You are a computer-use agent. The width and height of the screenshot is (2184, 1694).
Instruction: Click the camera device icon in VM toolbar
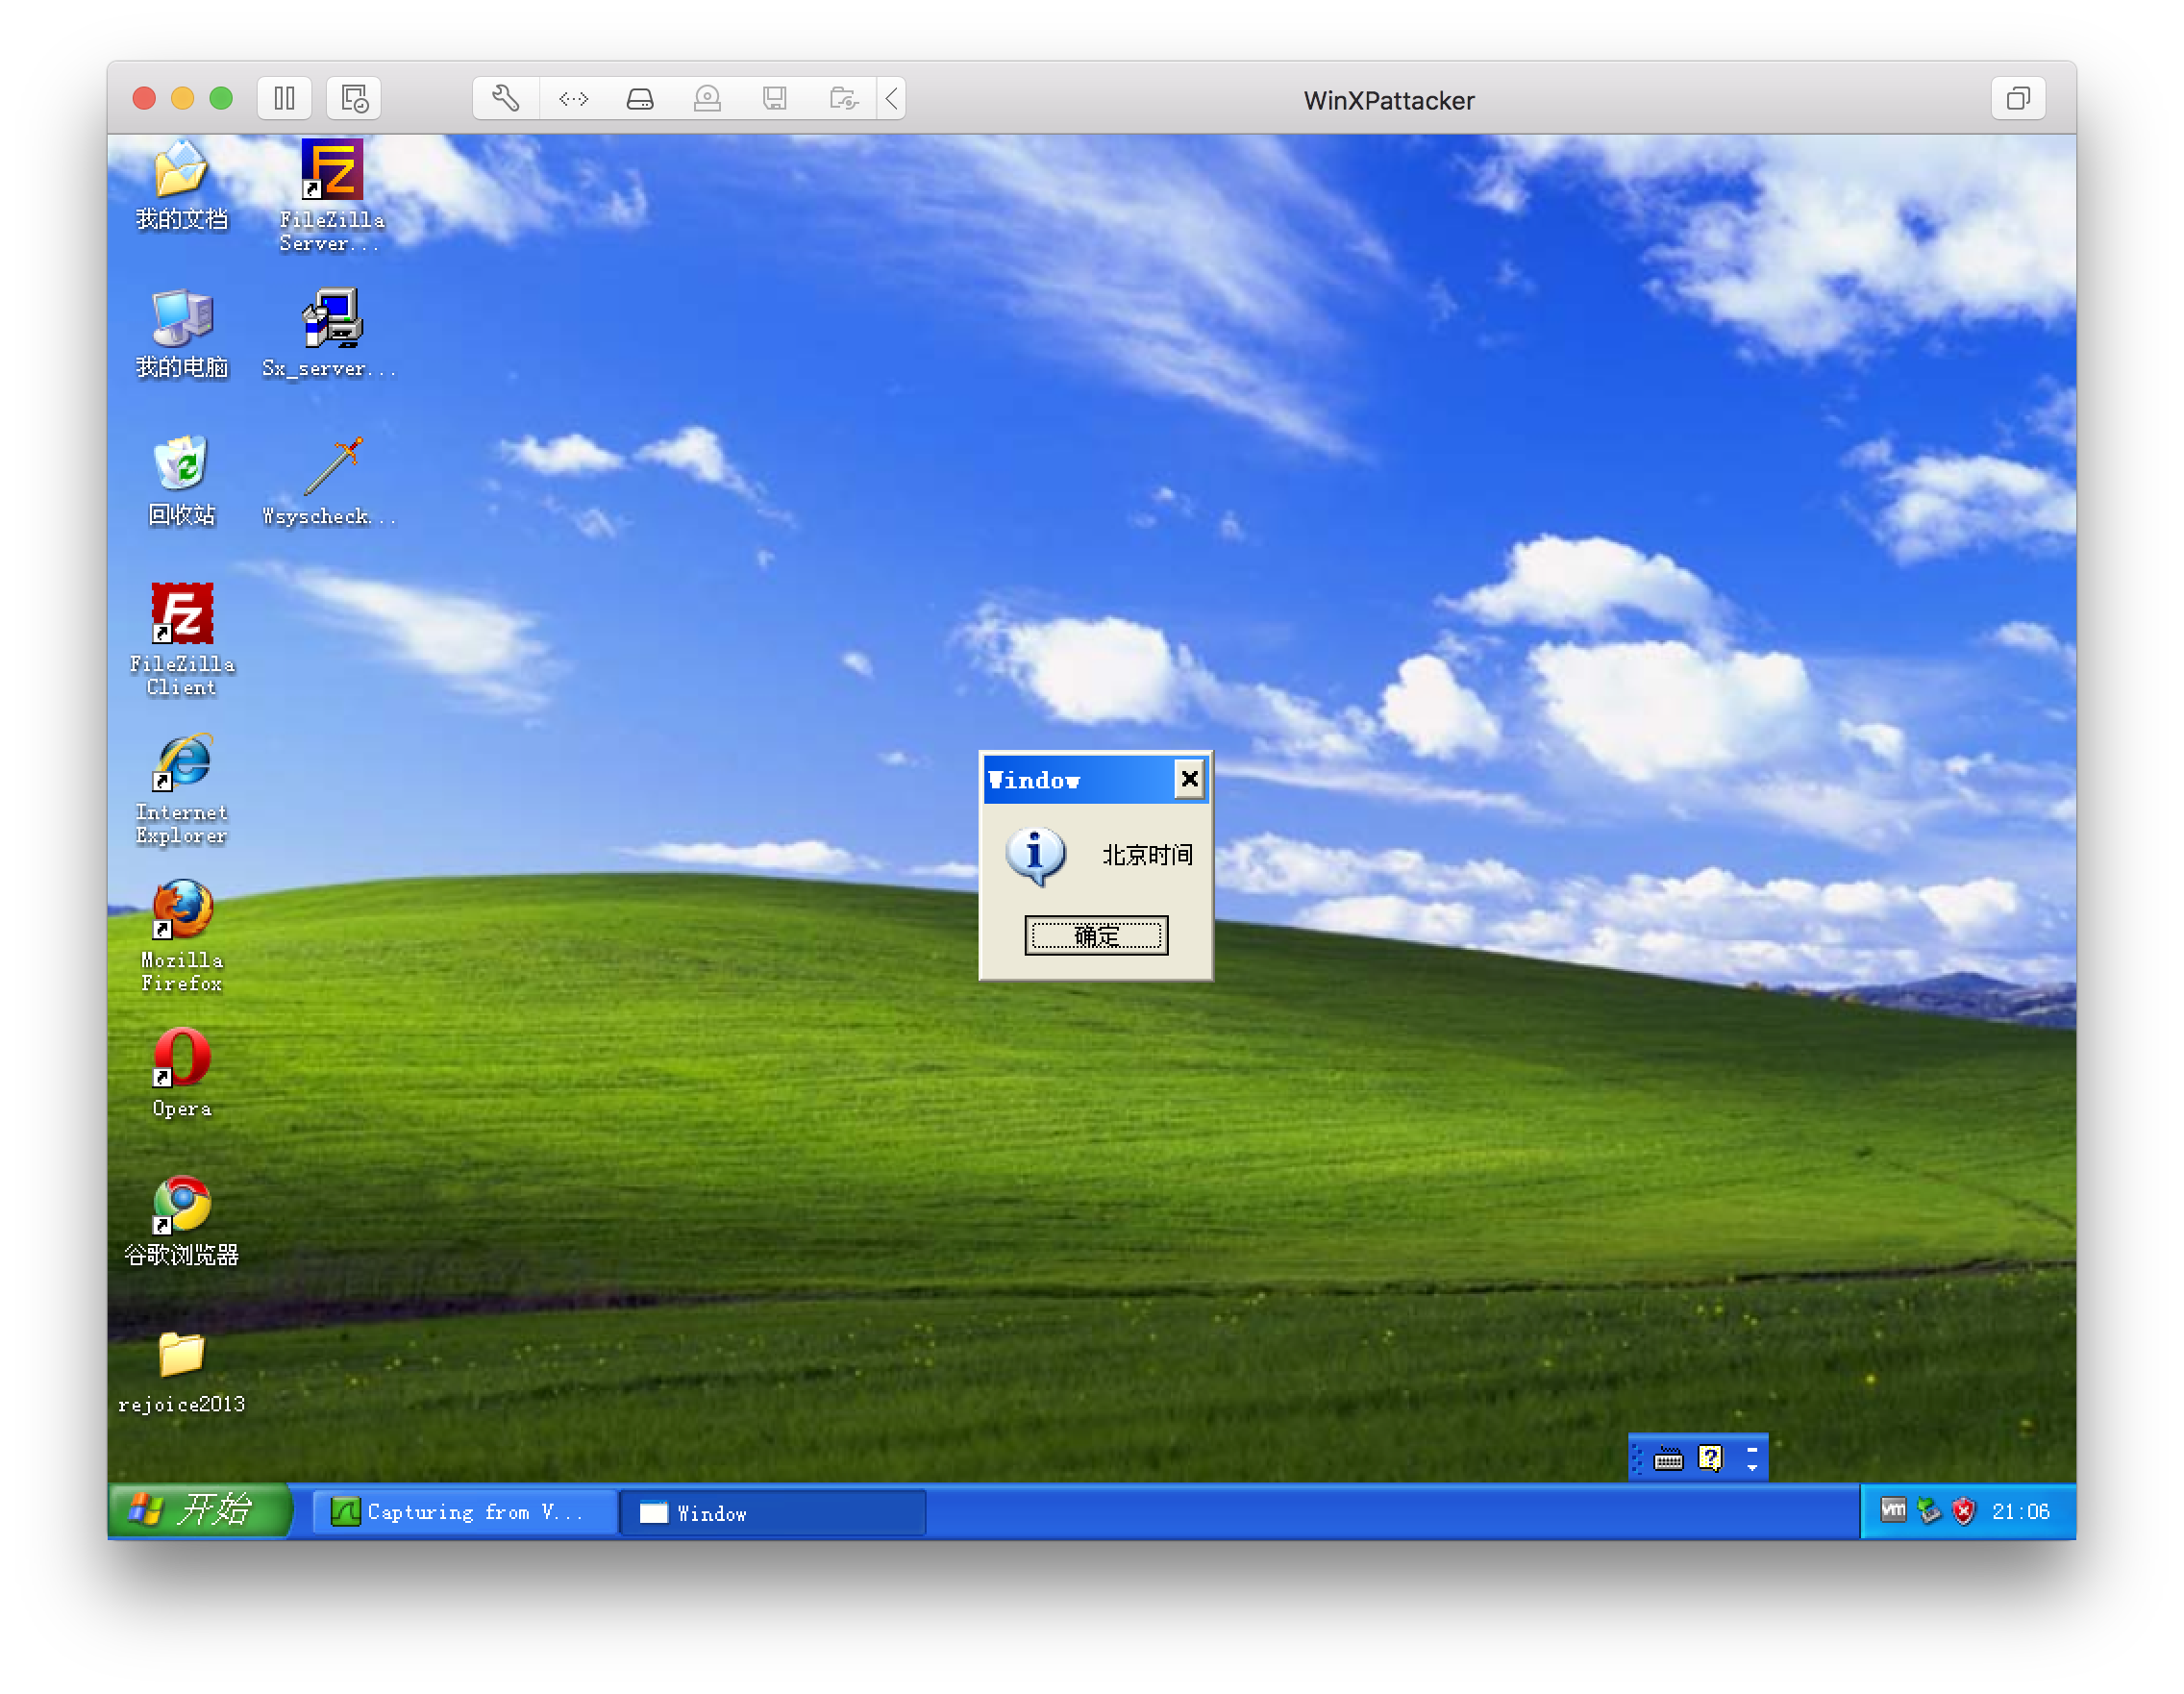pyautogui.click(x=707, y=98)
